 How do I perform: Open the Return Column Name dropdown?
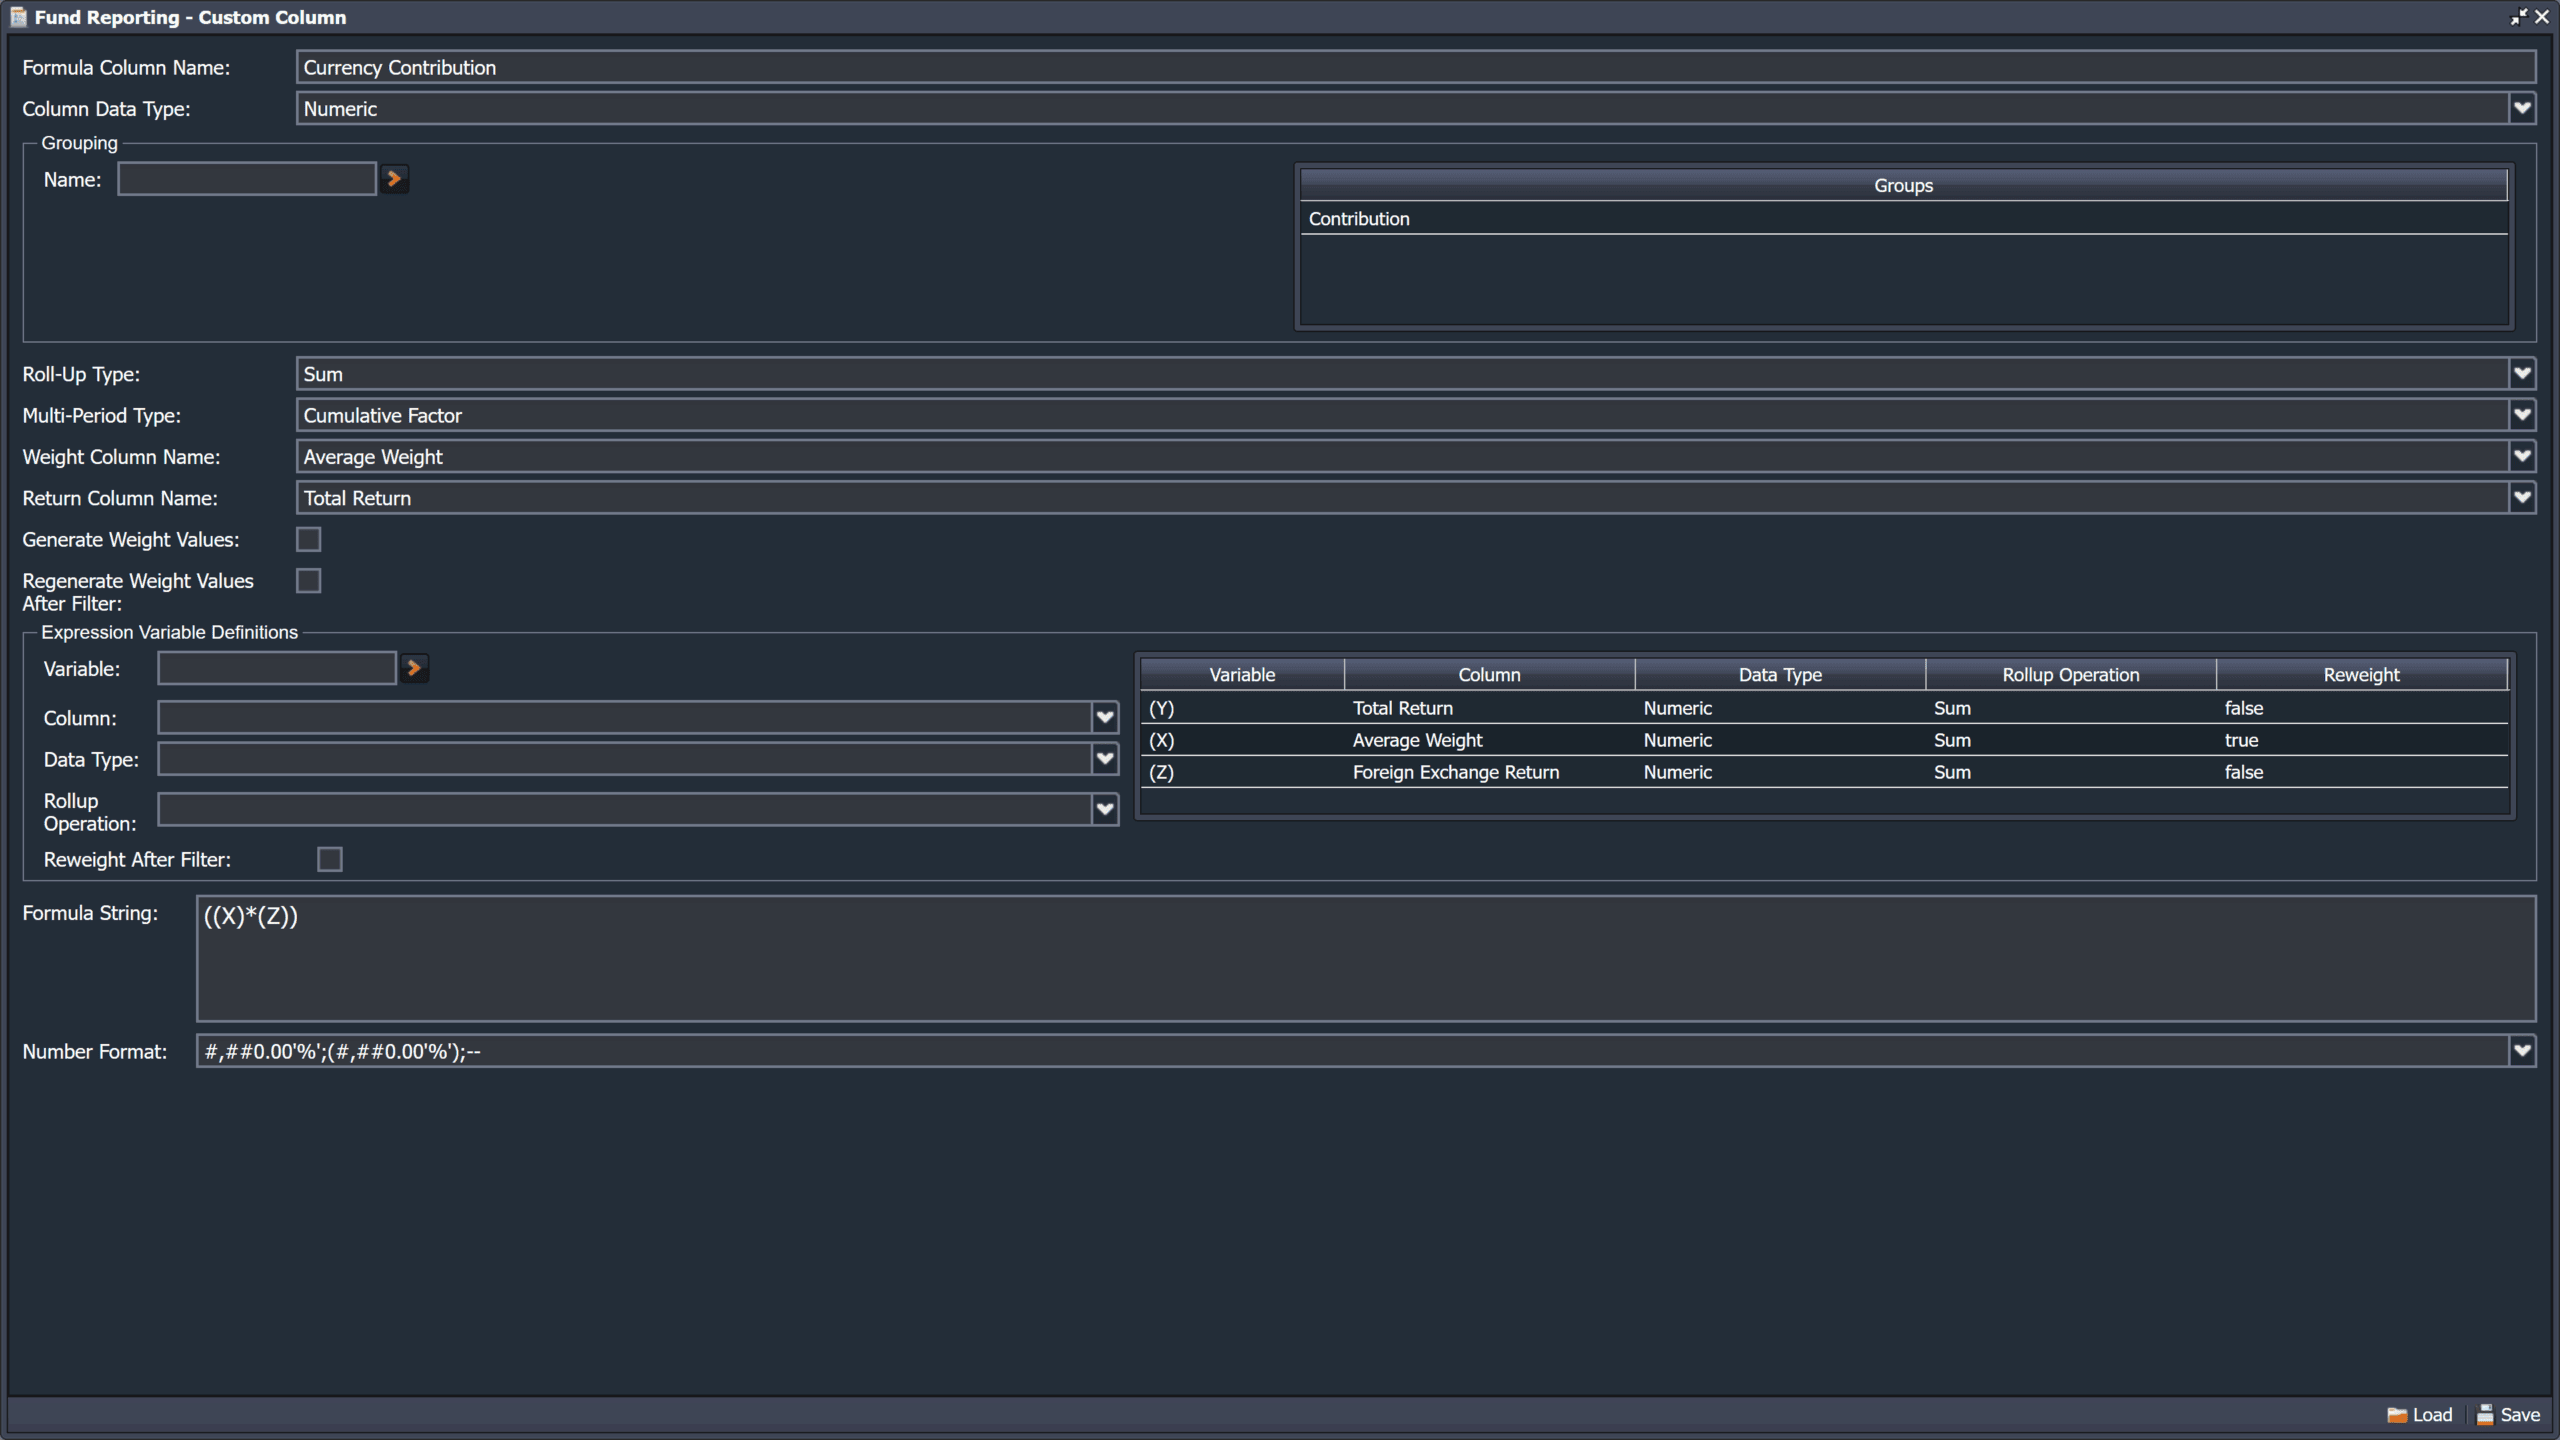(x=2522, y=498)
